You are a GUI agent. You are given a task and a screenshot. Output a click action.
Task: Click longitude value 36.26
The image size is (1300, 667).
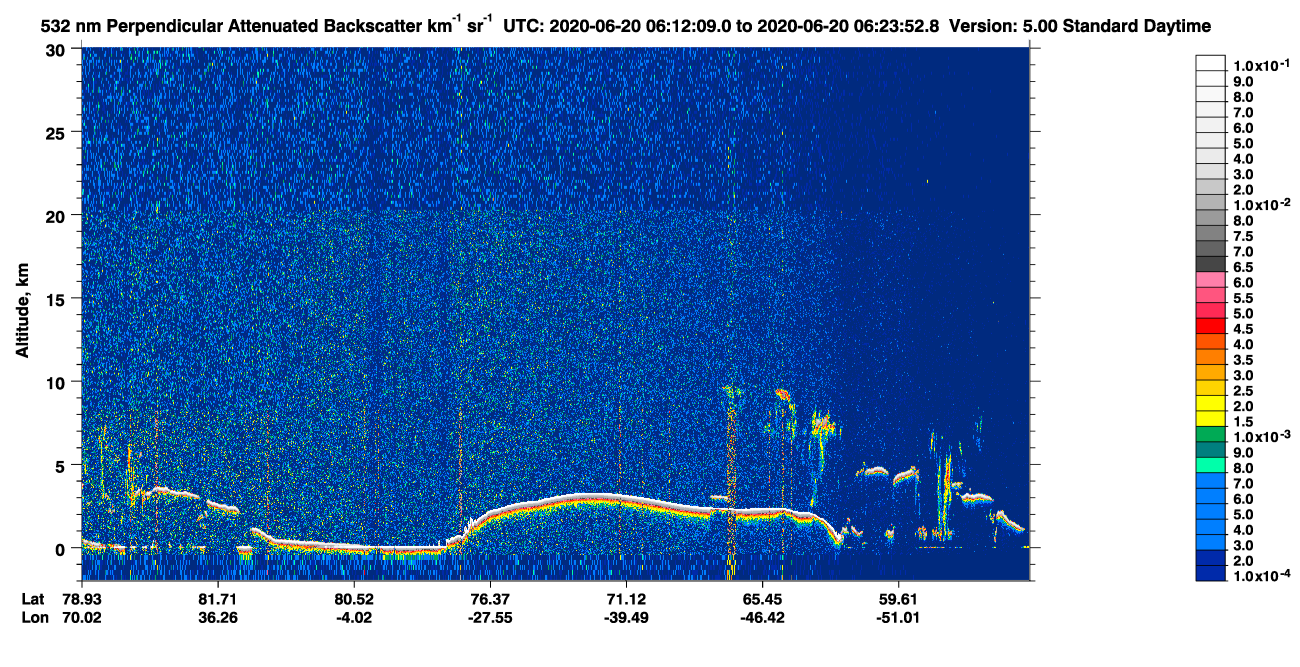[x=217, y=618]
